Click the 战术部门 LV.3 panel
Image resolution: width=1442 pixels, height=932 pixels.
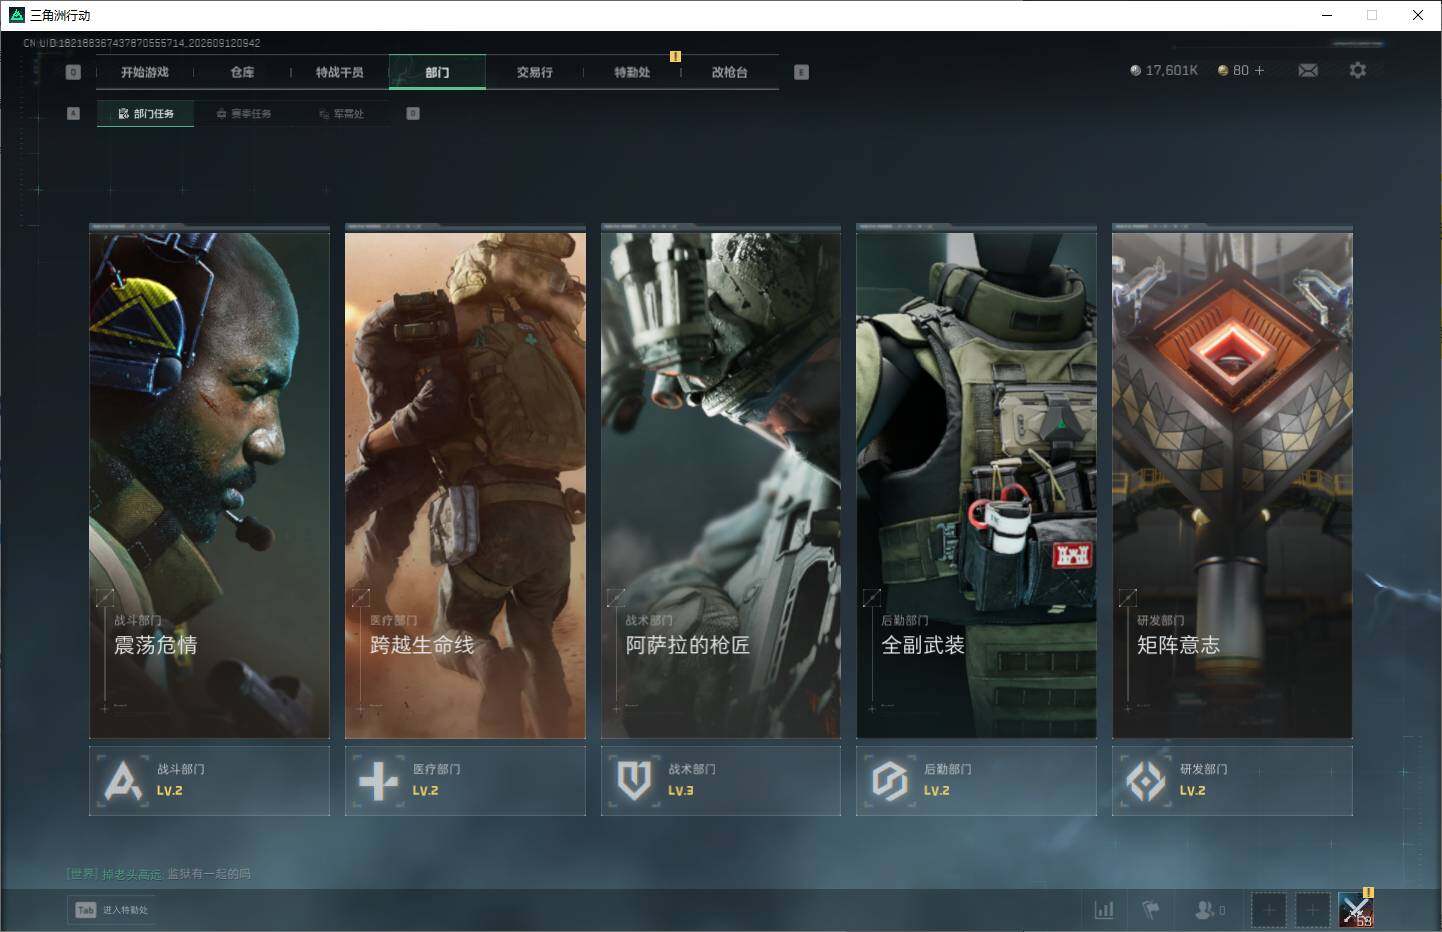(x=721, y=780)
